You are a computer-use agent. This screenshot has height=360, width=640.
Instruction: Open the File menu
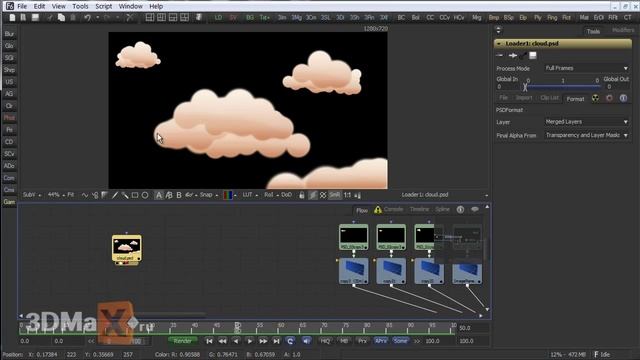[x=22, y=6]
